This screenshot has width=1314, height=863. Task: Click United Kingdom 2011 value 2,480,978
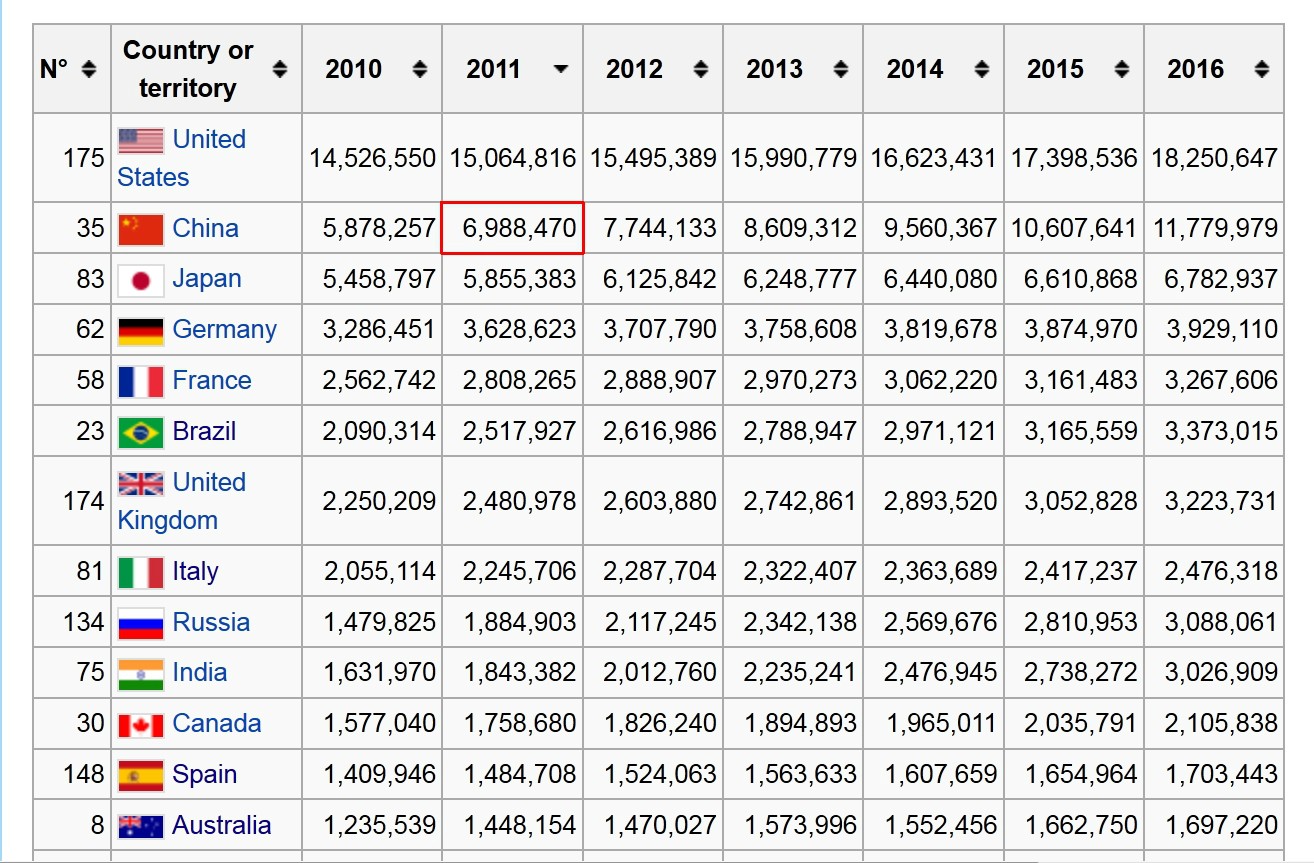519,501
